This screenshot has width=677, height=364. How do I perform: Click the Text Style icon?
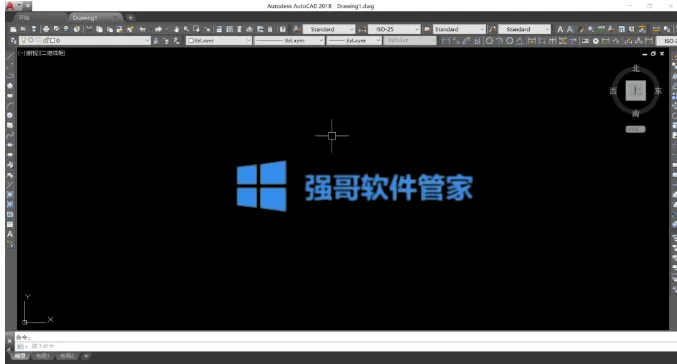click(x=297, y=29)
